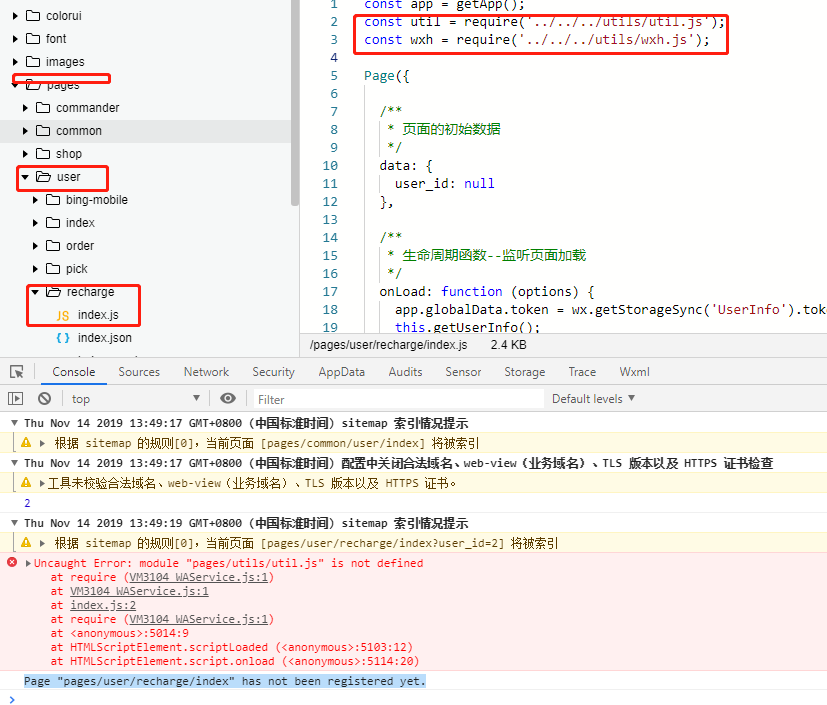Clear the console with the ban icon

(x=44, y=399)
